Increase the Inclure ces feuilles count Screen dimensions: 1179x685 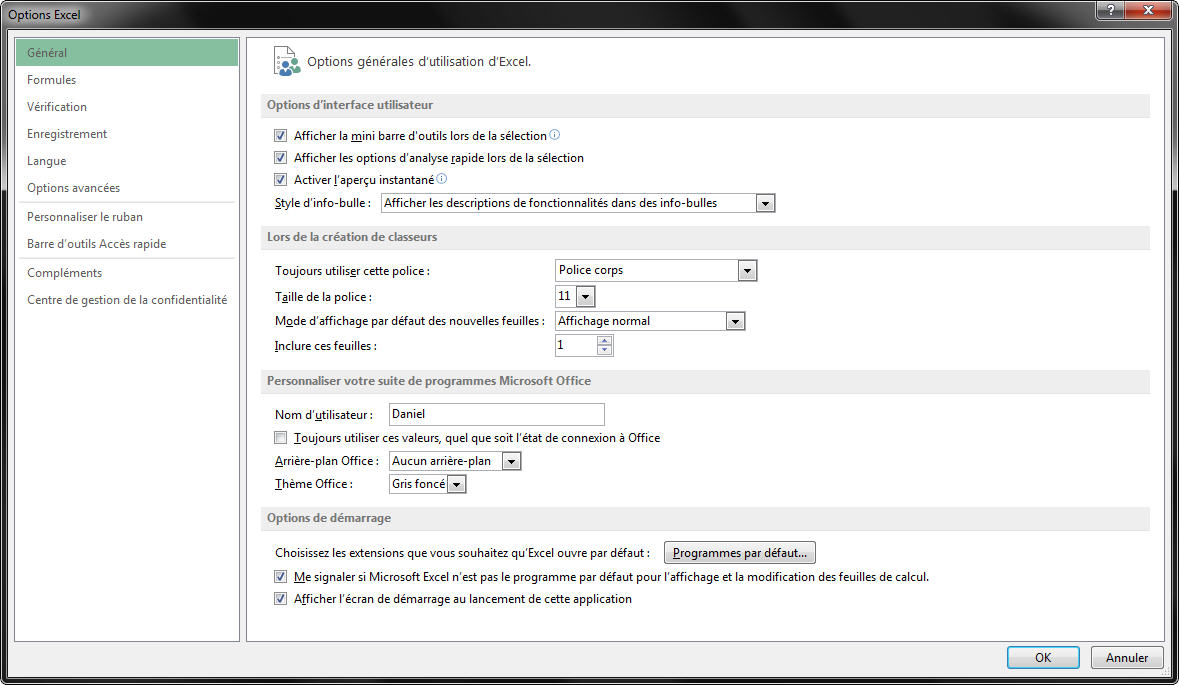(x=605, y=341)
